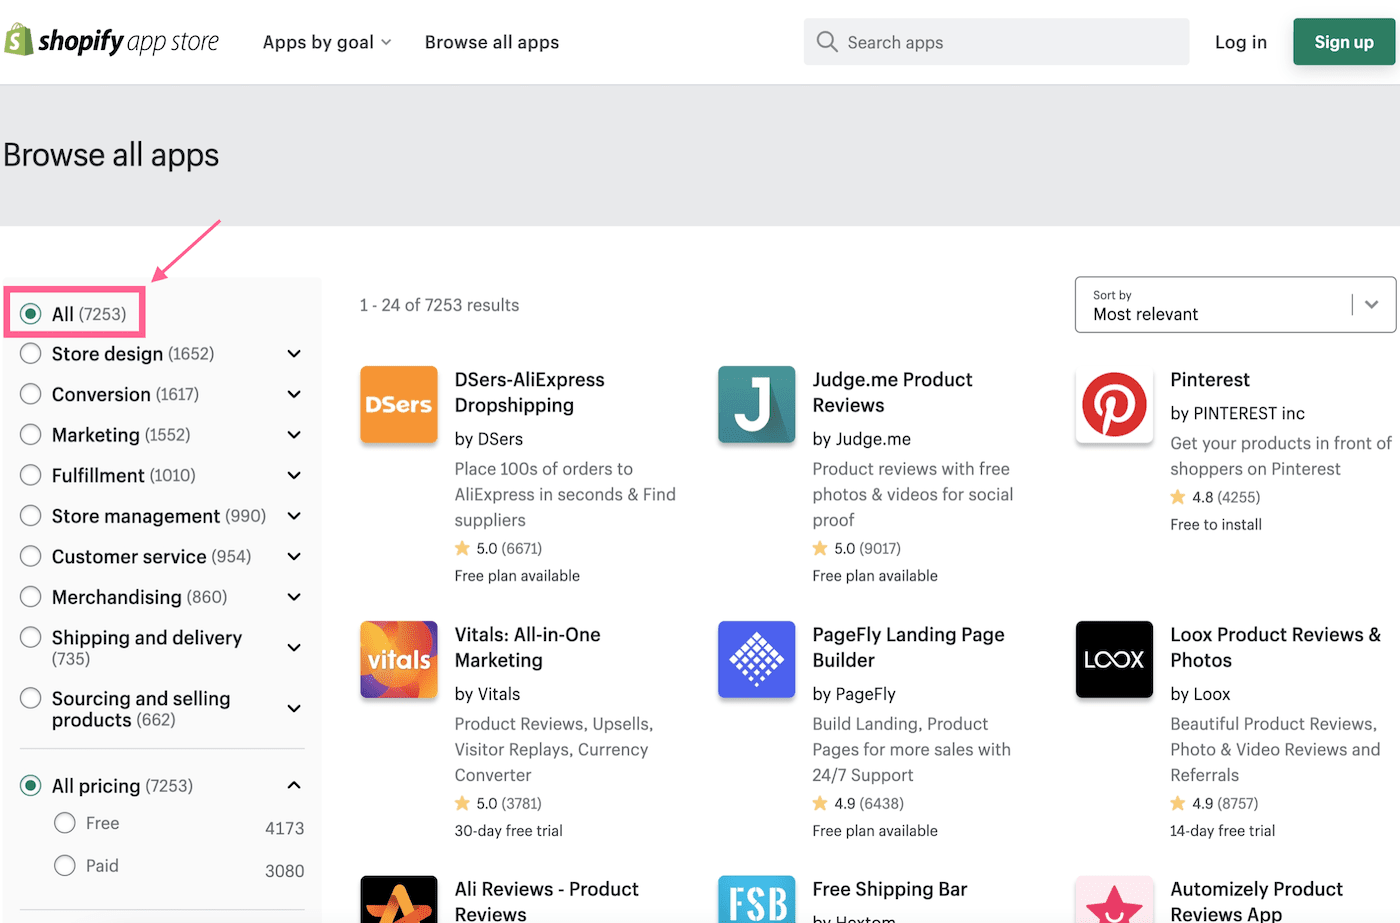
Task: Select the Conversion radio button
Action: [31, 394]
